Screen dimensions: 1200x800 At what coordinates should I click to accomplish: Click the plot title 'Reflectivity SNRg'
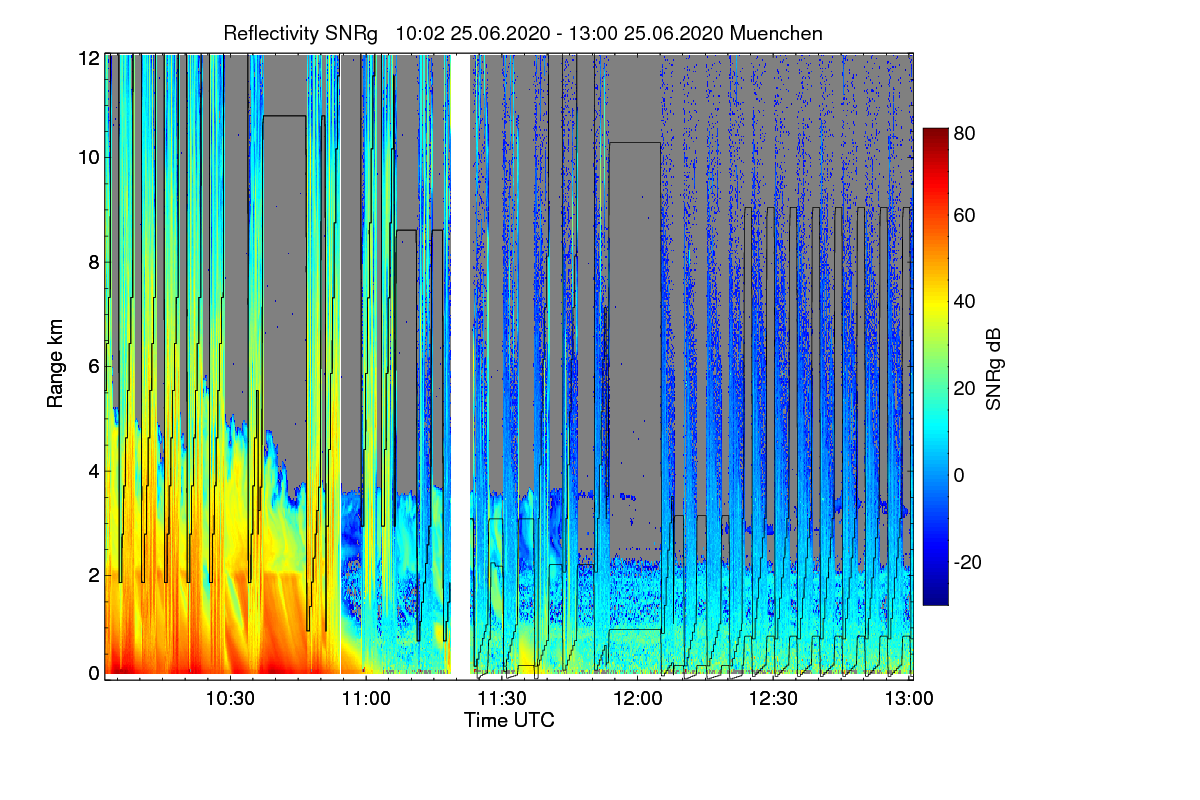tap(301, 33)
